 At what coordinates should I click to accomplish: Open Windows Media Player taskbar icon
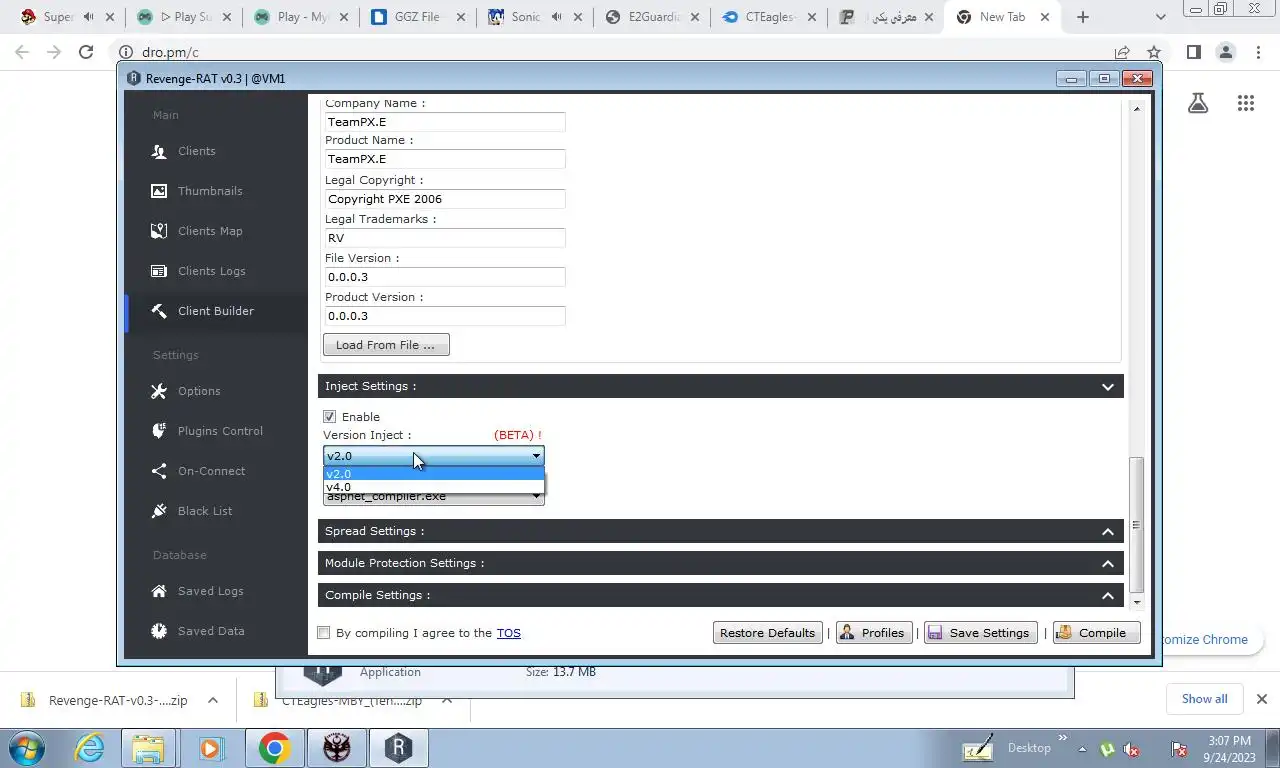click(x=211, y=748)
